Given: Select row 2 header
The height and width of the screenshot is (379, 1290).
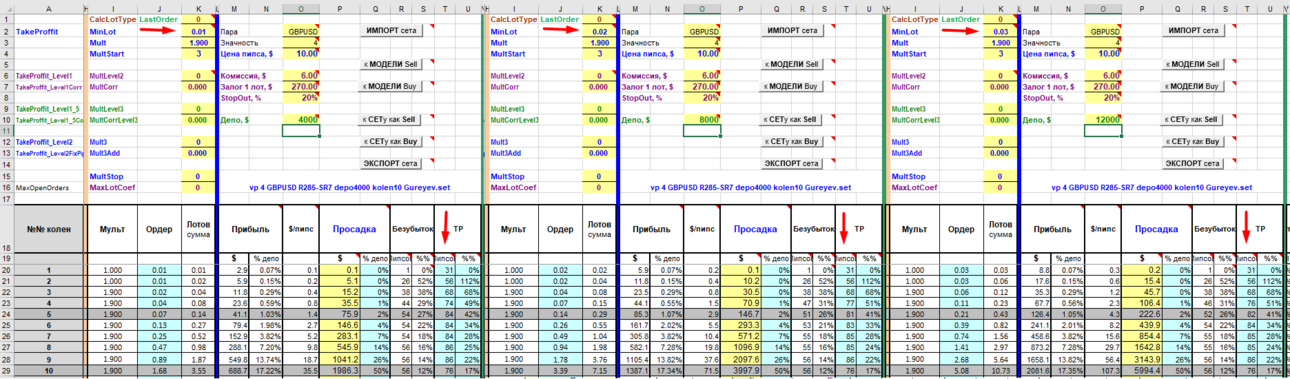Looking at the screenshot, I should 7,32.
